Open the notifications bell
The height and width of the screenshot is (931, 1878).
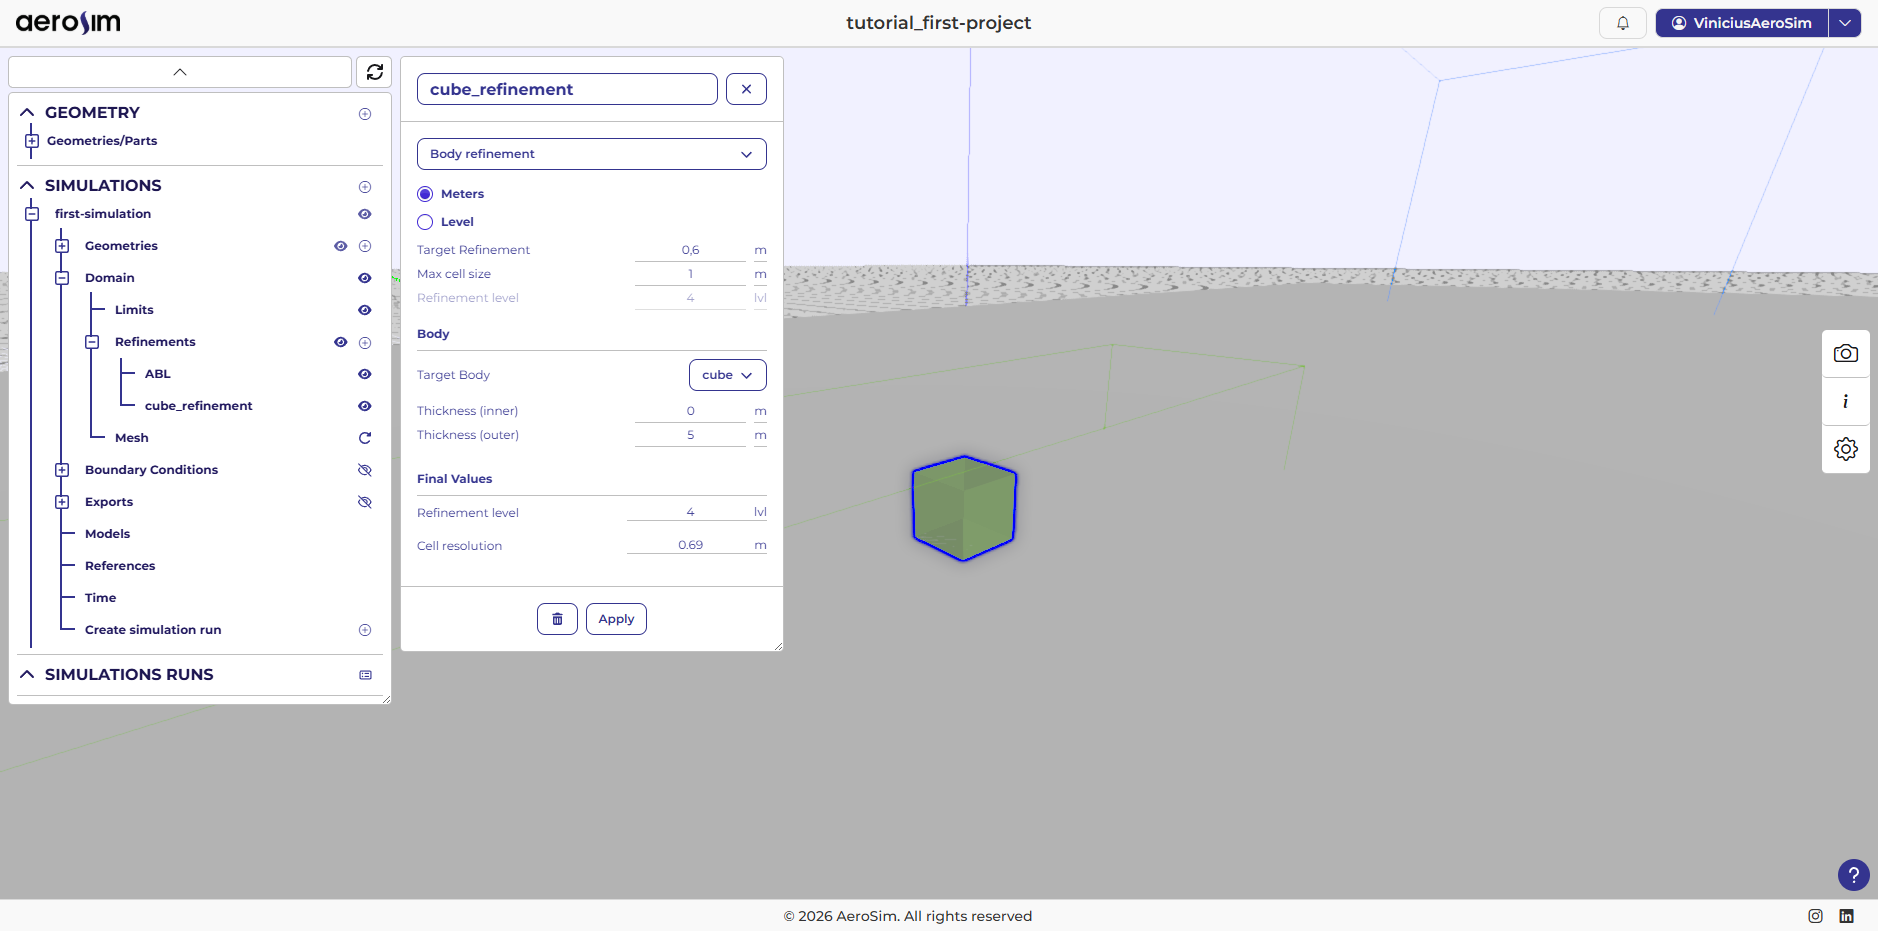(x=1622, y=22)
